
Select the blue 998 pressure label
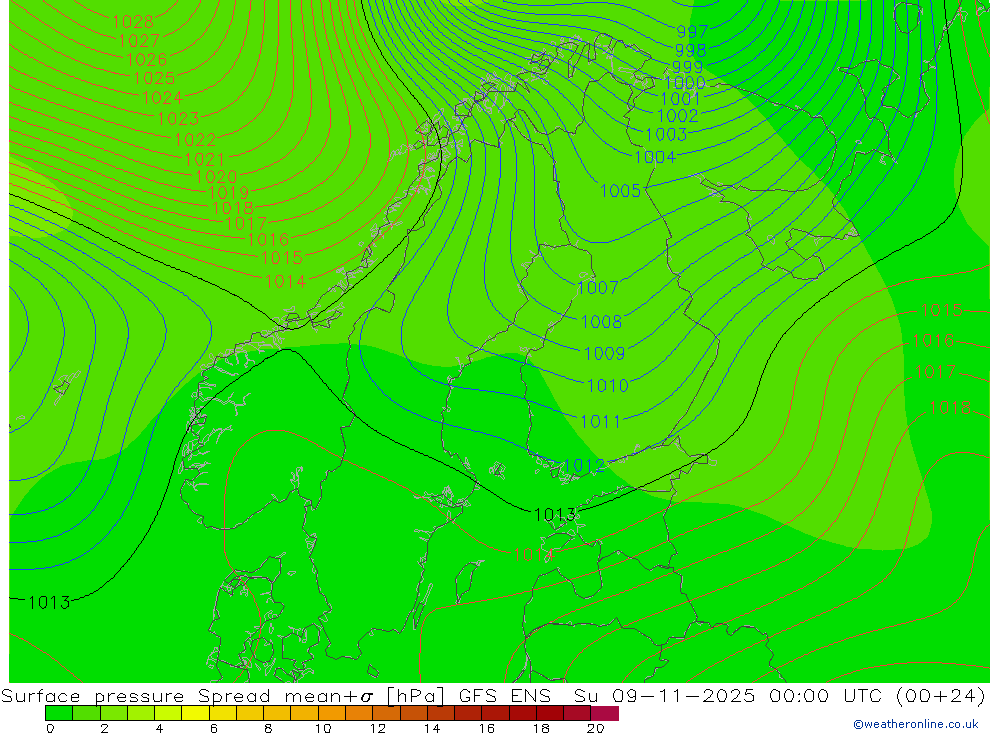pos(690,50)
